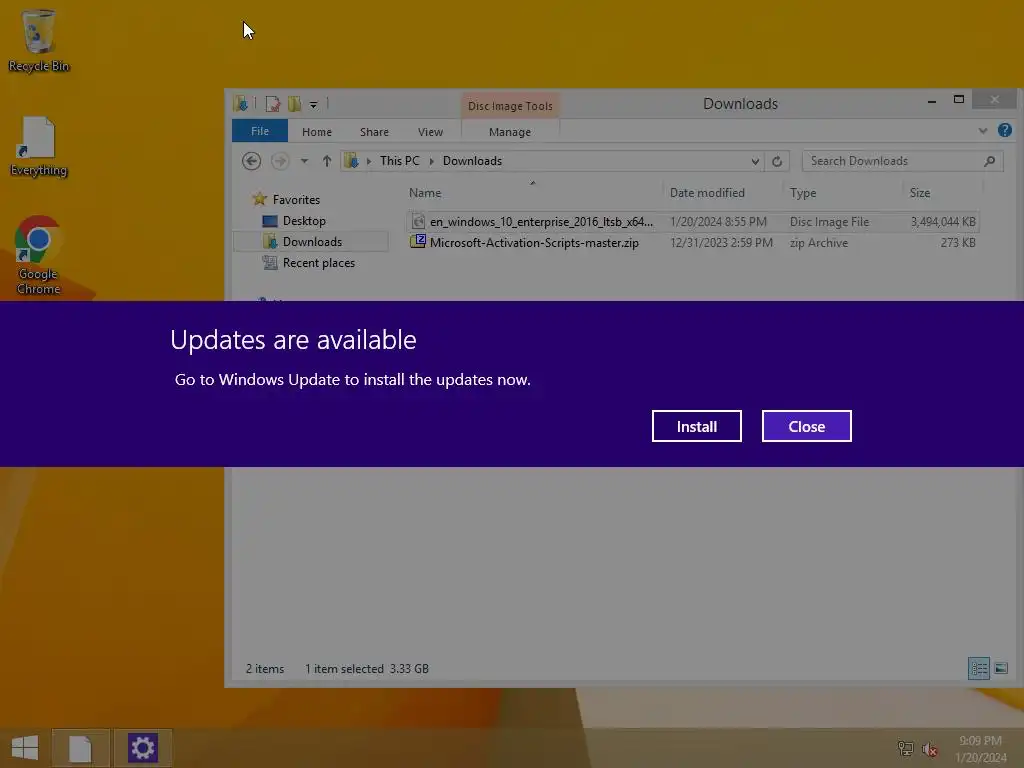Select Downloads in navigation pane
The image size is (1024, 768).
pos(312,242)
